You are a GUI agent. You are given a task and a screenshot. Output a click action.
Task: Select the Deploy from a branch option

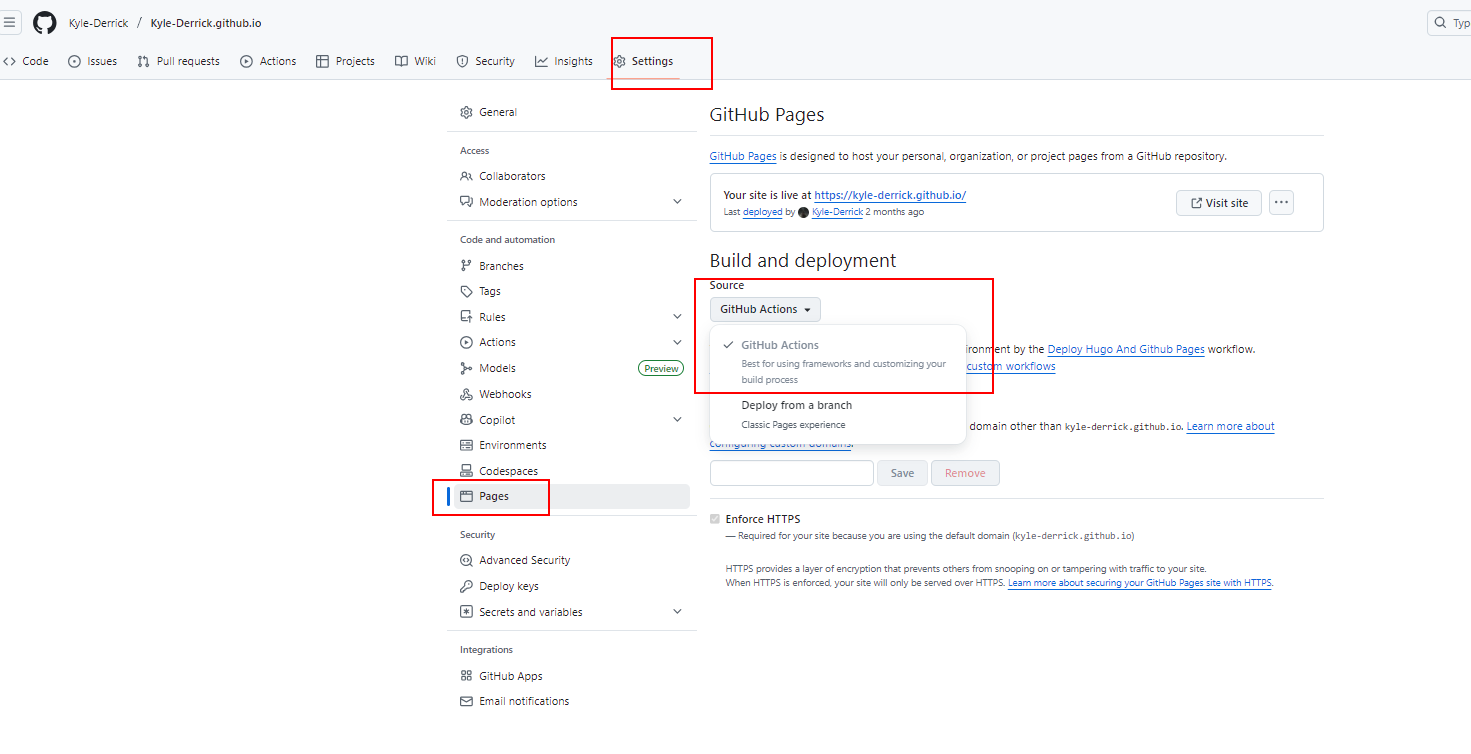(x=796, y=406)
